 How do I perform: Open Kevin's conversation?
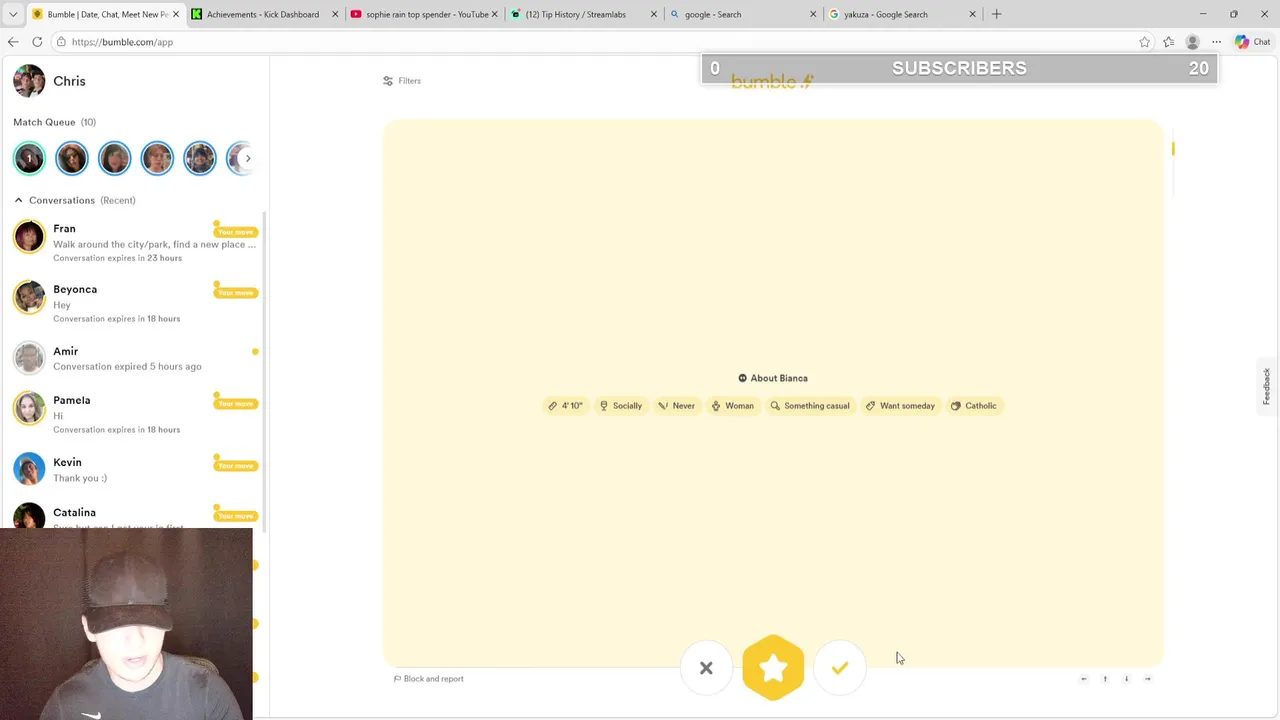pyautogui.click(x=135, y=469)
